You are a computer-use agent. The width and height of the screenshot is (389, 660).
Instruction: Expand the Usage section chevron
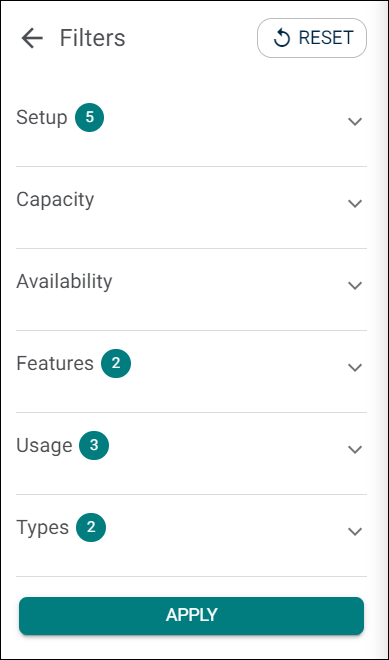click(x=355, y=450)
